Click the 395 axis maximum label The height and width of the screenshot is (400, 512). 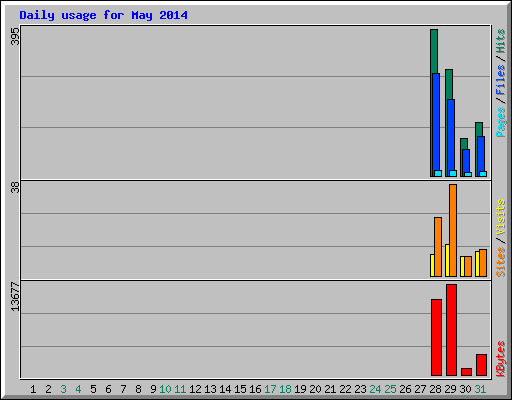click(x=15, y=36)
